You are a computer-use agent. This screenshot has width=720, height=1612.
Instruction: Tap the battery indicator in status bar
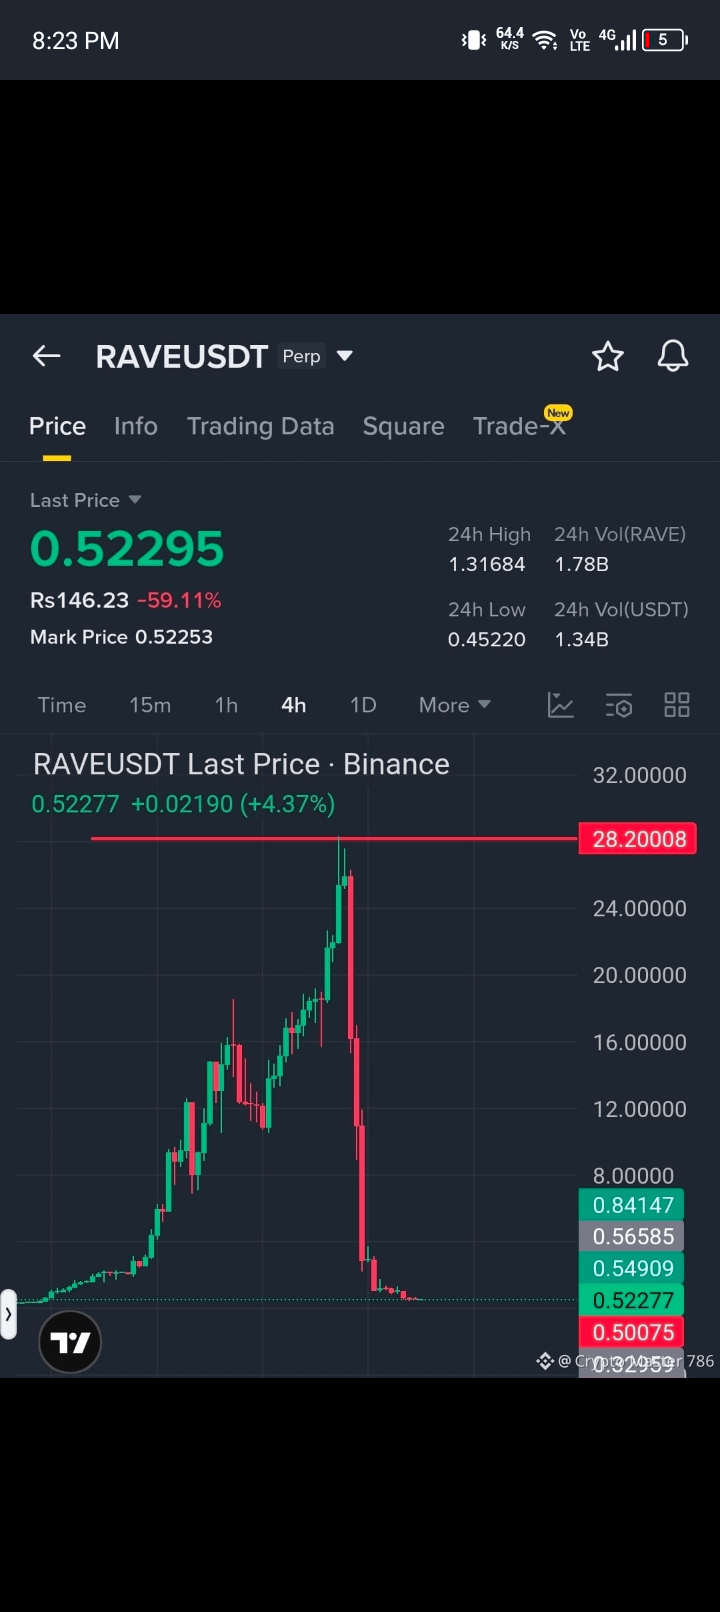665,40
